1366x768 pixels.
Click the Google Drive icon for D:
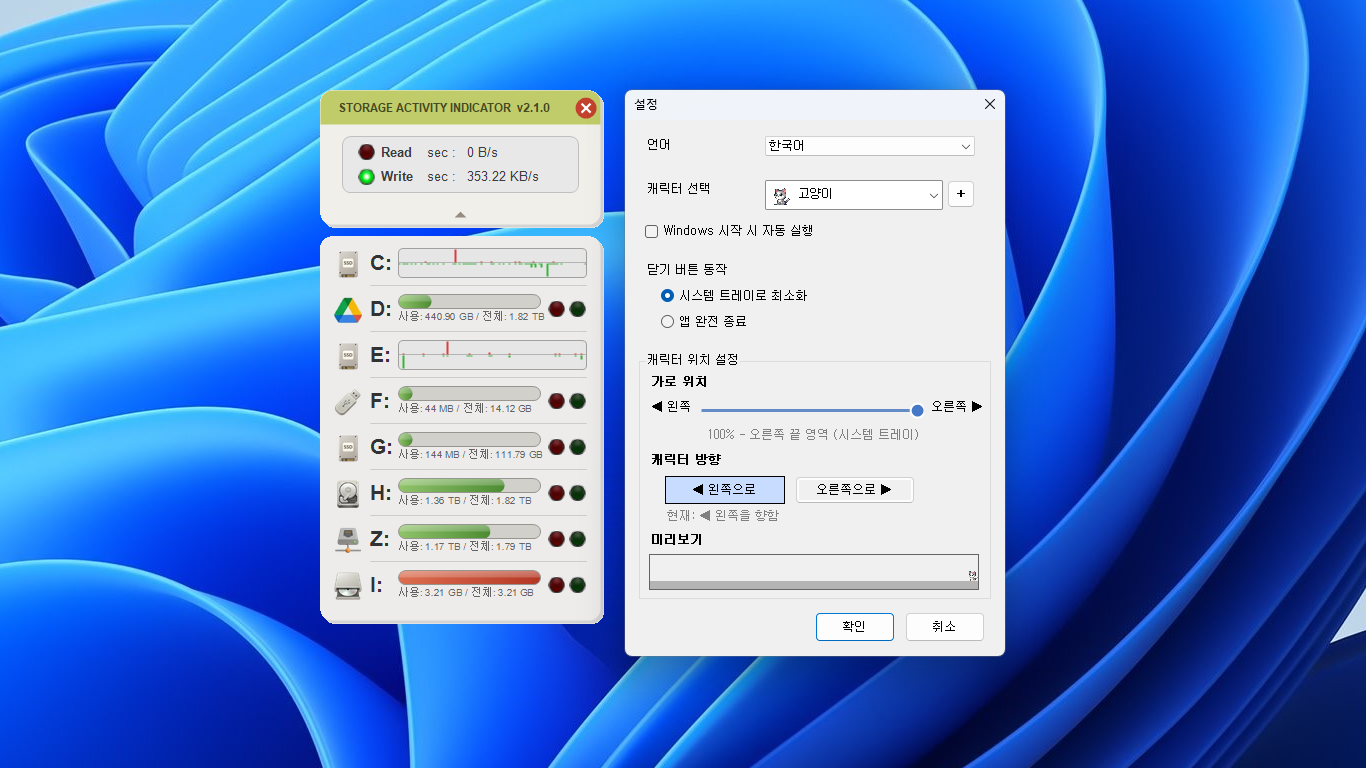point(348,310)
